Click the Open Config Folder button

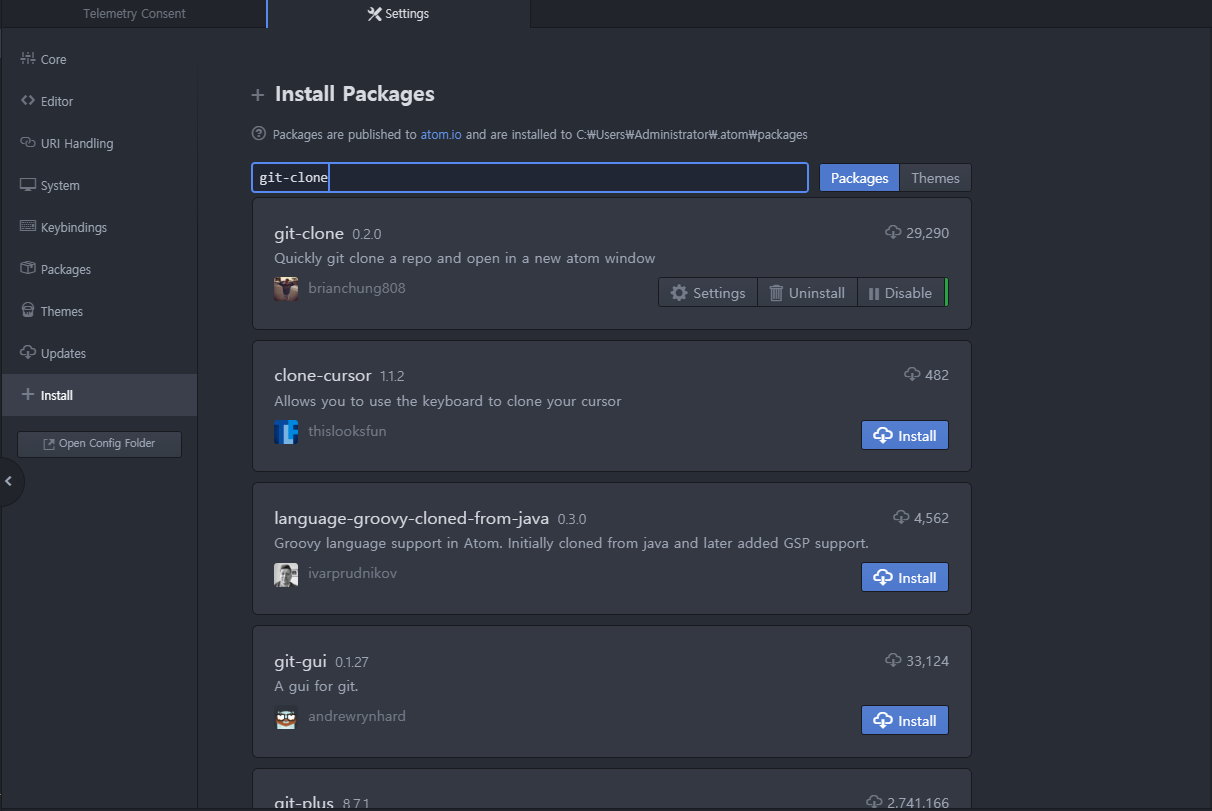pyautogui.click(x=99, y=444)
